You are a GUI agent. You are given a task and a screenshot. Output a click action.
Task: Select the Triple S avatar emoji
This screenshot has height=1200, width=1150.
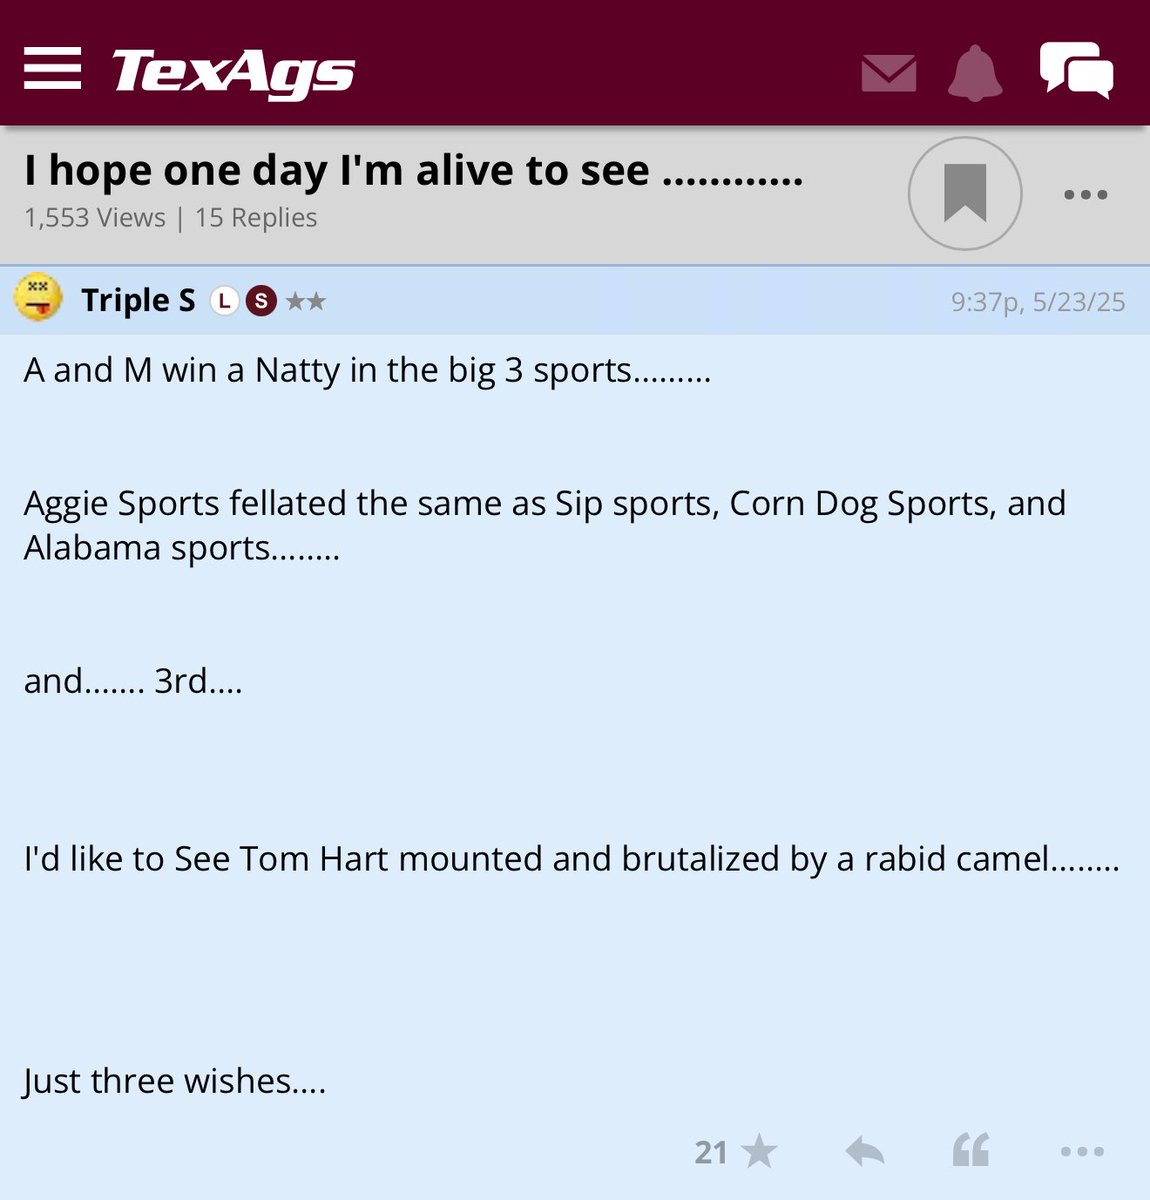[x=38, y=298]
